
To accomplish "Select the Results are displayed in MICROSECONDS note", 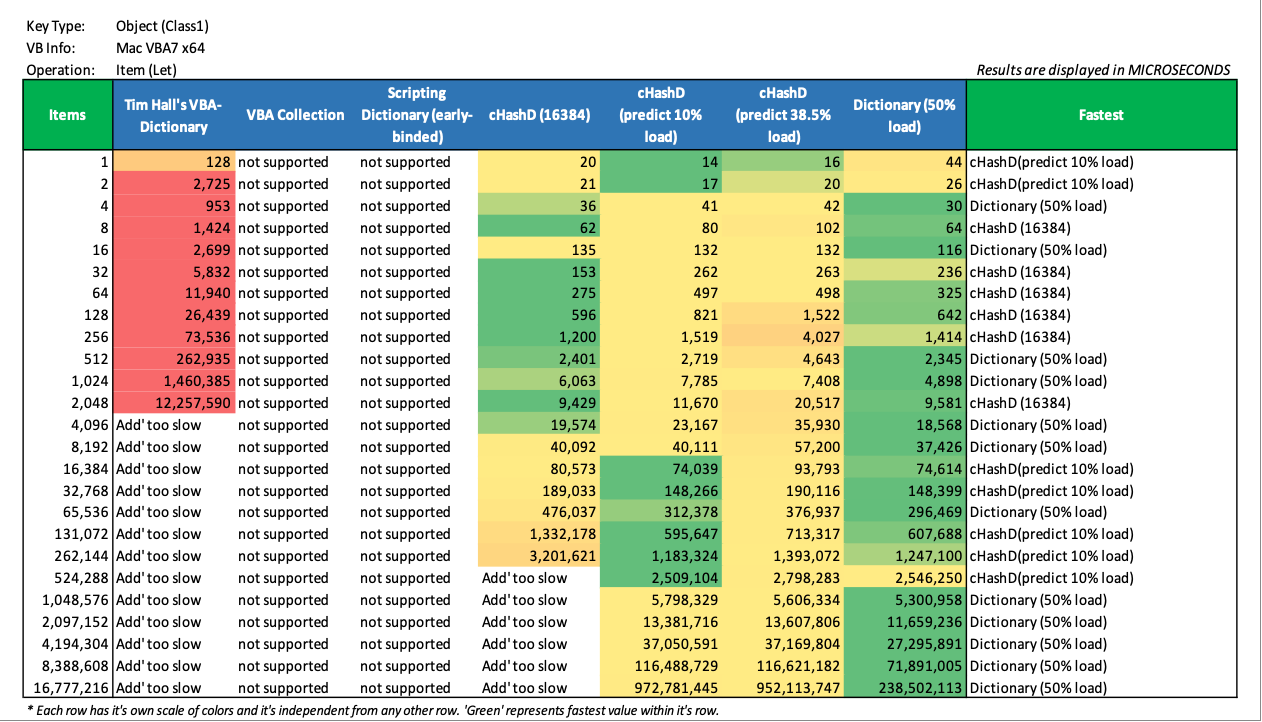I will click(1103, 70).
